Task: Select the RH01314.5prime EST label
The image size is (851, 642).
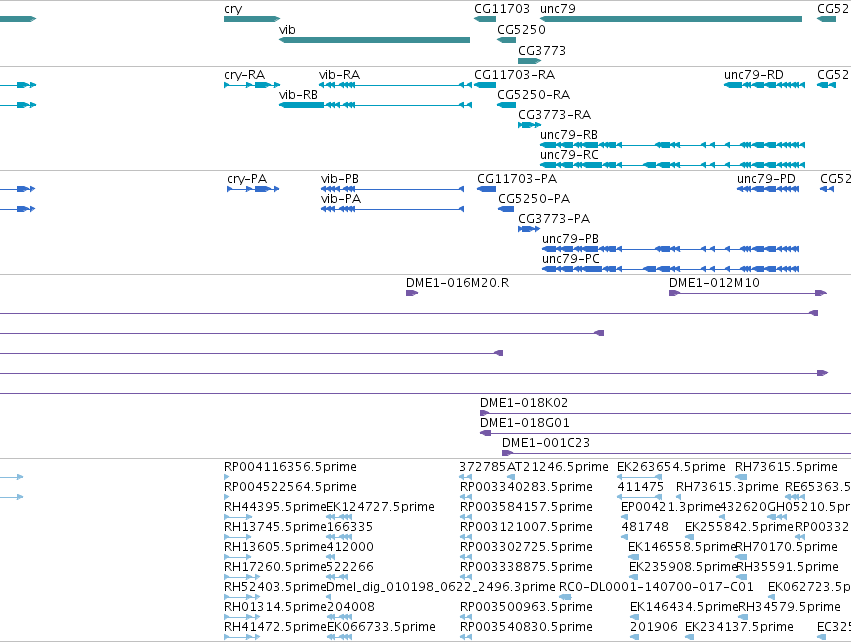Action: [x=275, y=607]
